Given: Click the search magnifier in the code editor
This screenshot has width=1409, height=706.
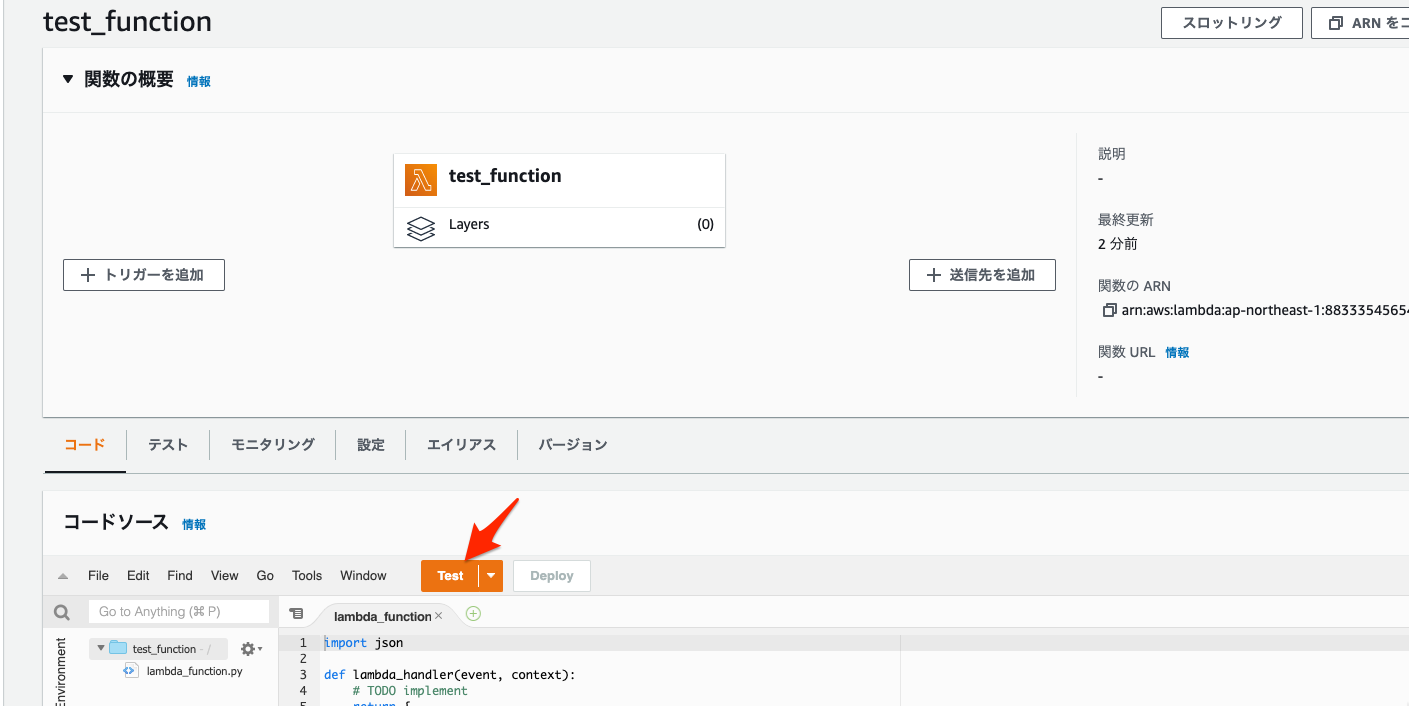Looking at the screenshot, I should pyautogui.click(x=62, y=611).
